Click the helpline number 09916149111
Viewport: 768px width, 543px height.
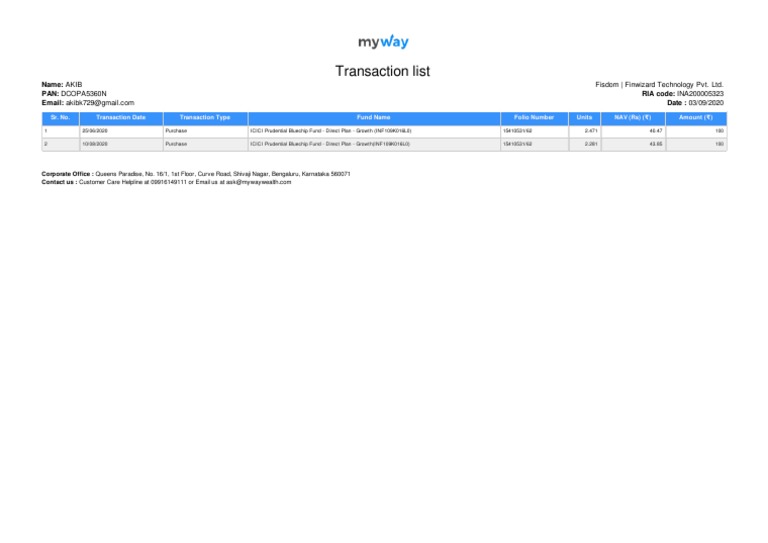(x=168, y=182)
